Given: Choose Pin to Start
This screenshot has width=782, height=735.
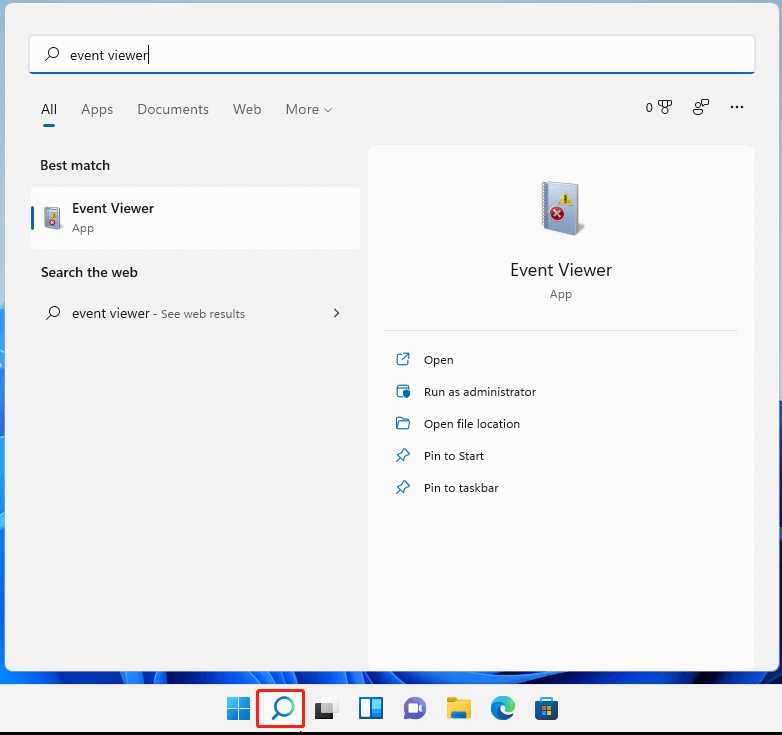Looking at the screenshot, I should point(454,456).
